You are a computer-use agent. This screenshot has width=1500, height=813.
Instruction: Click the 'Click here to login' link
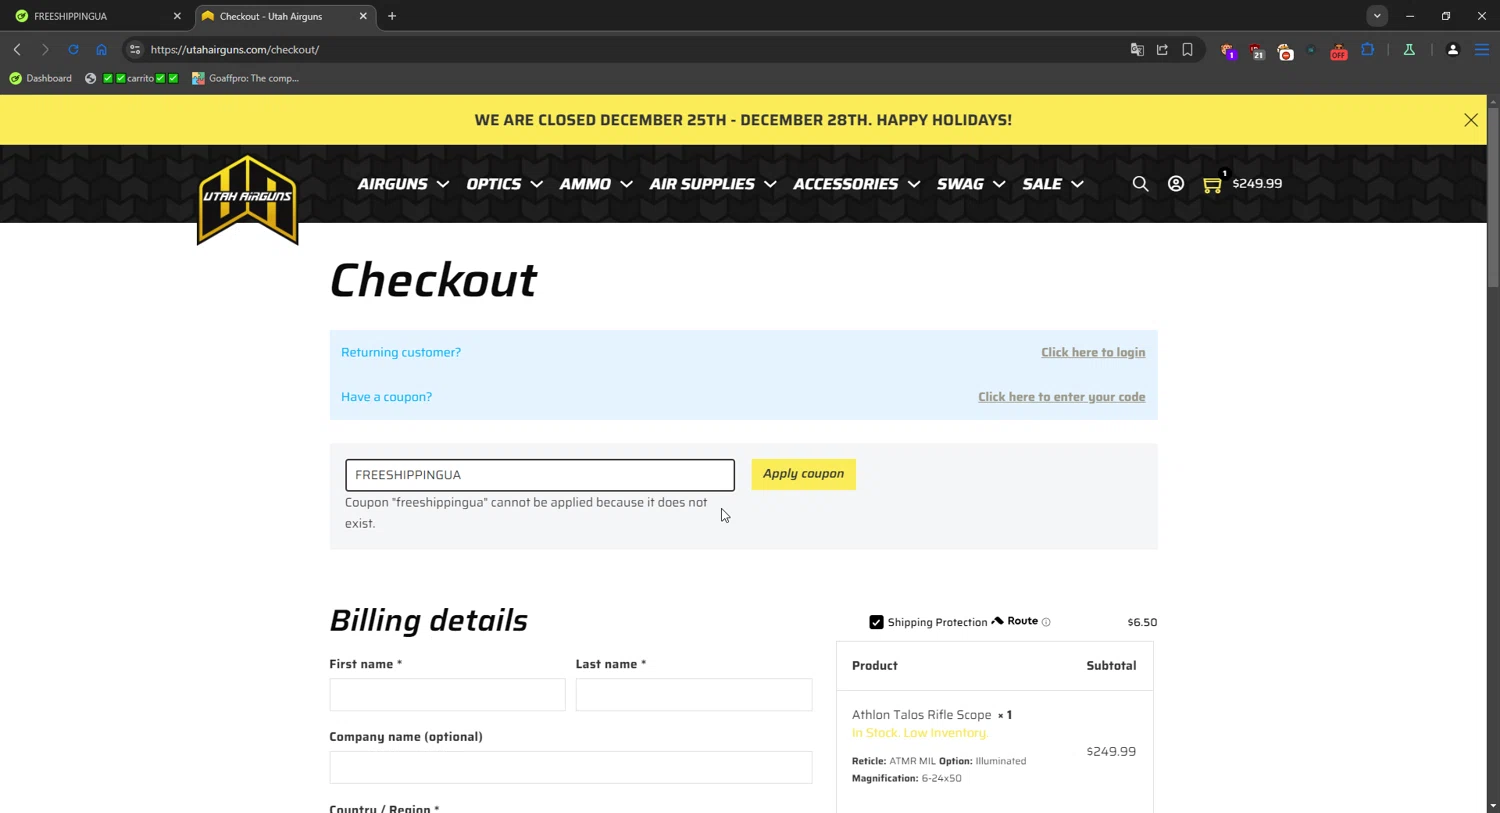pos(1093,352)
